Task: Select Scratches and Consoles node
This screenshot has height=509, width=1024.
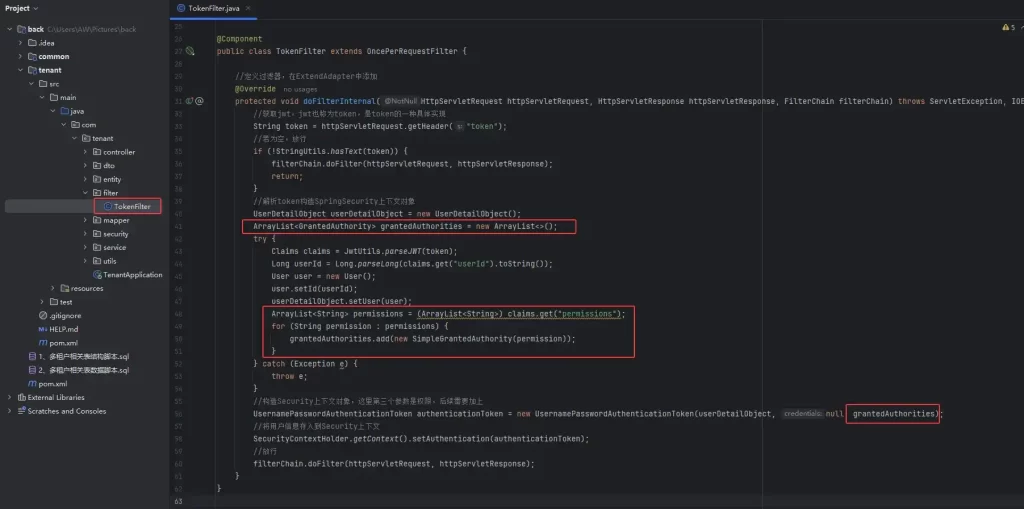Action: (x=66, y=411)
